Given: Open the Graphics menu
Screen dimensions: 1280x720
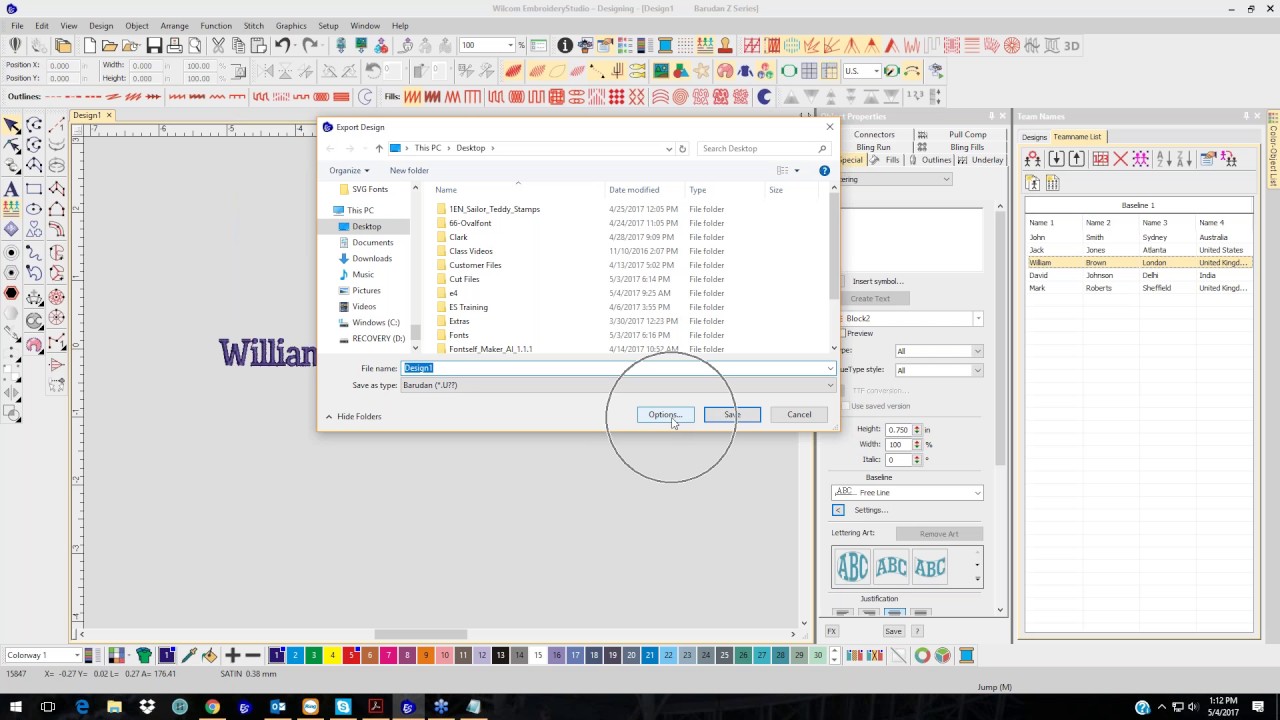Looking at the screenshot, I should [291, 25].
